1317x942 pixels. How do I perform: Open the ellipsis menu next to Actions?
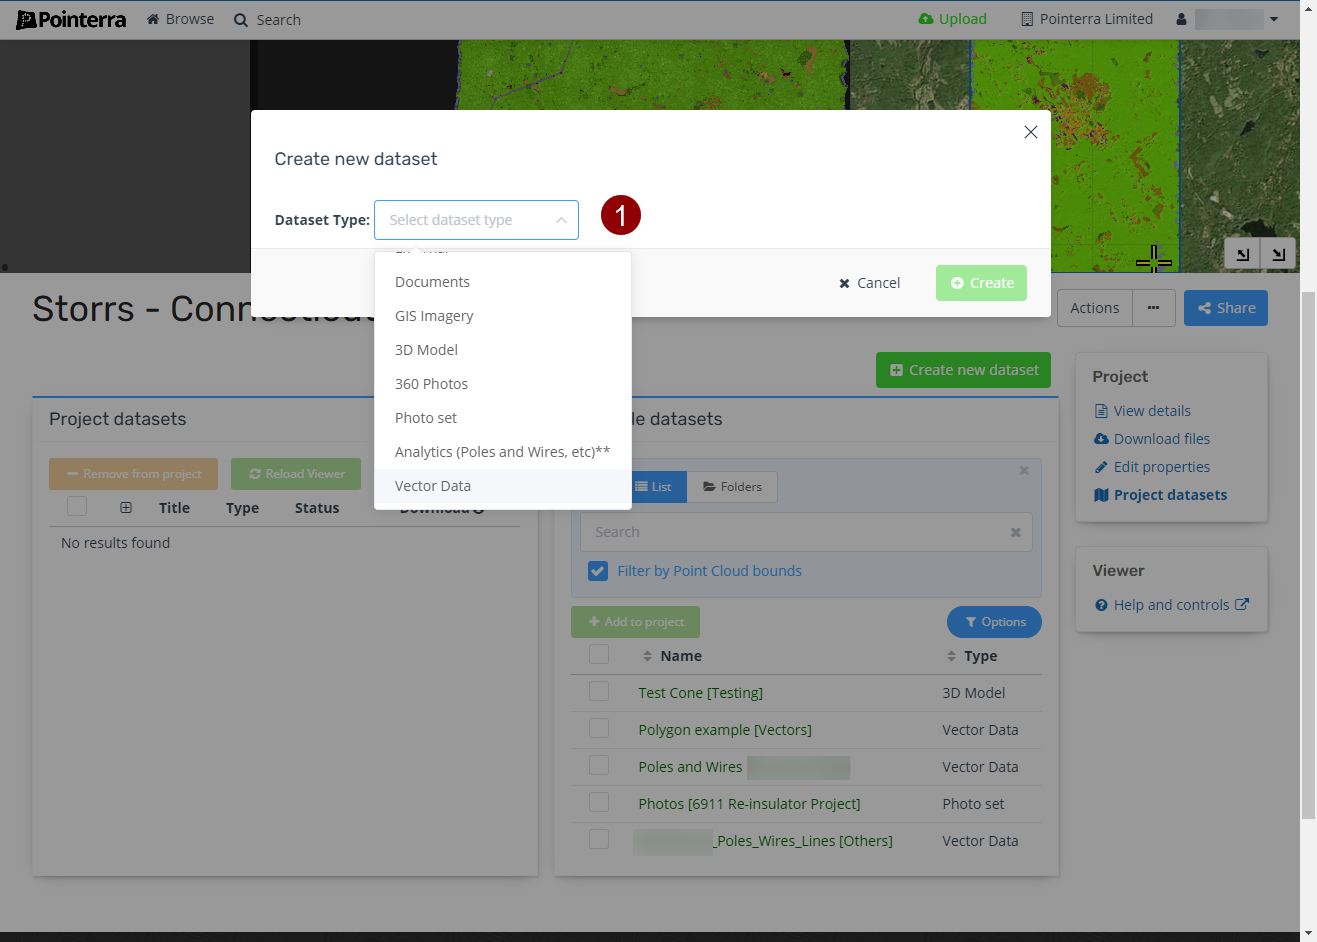click(1153, 308)
